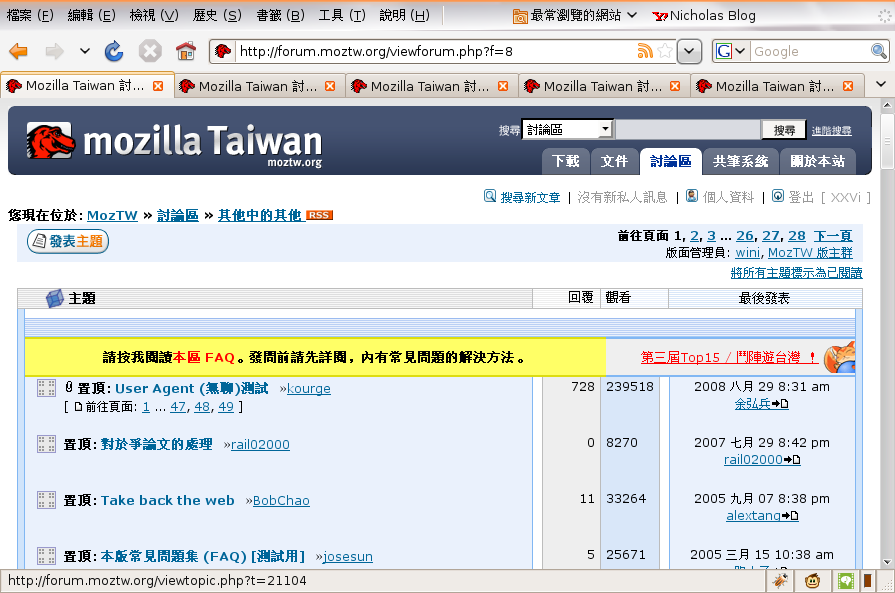
Task: Click the RSS feed icon in the address bar
Action: point(646,51)
